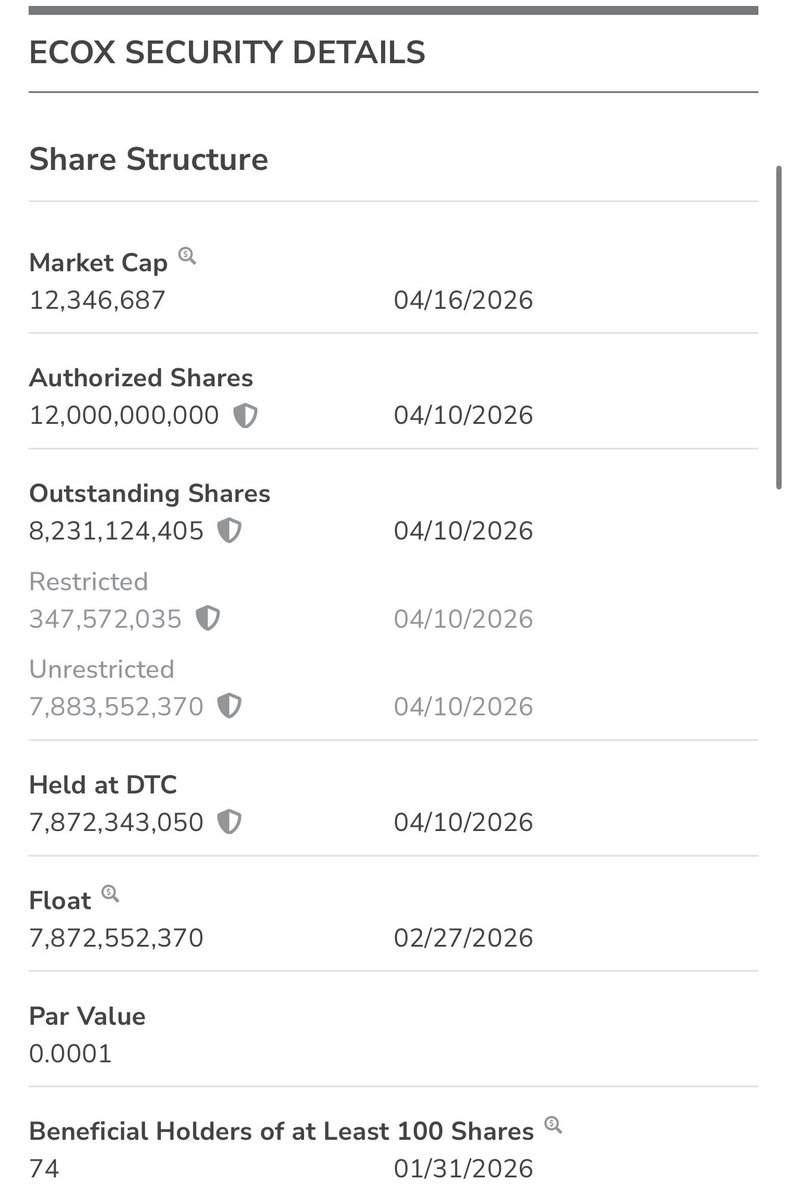Click the shield icon beside Held at DTC value
The image size is (787, 1200).
(230, 823)
